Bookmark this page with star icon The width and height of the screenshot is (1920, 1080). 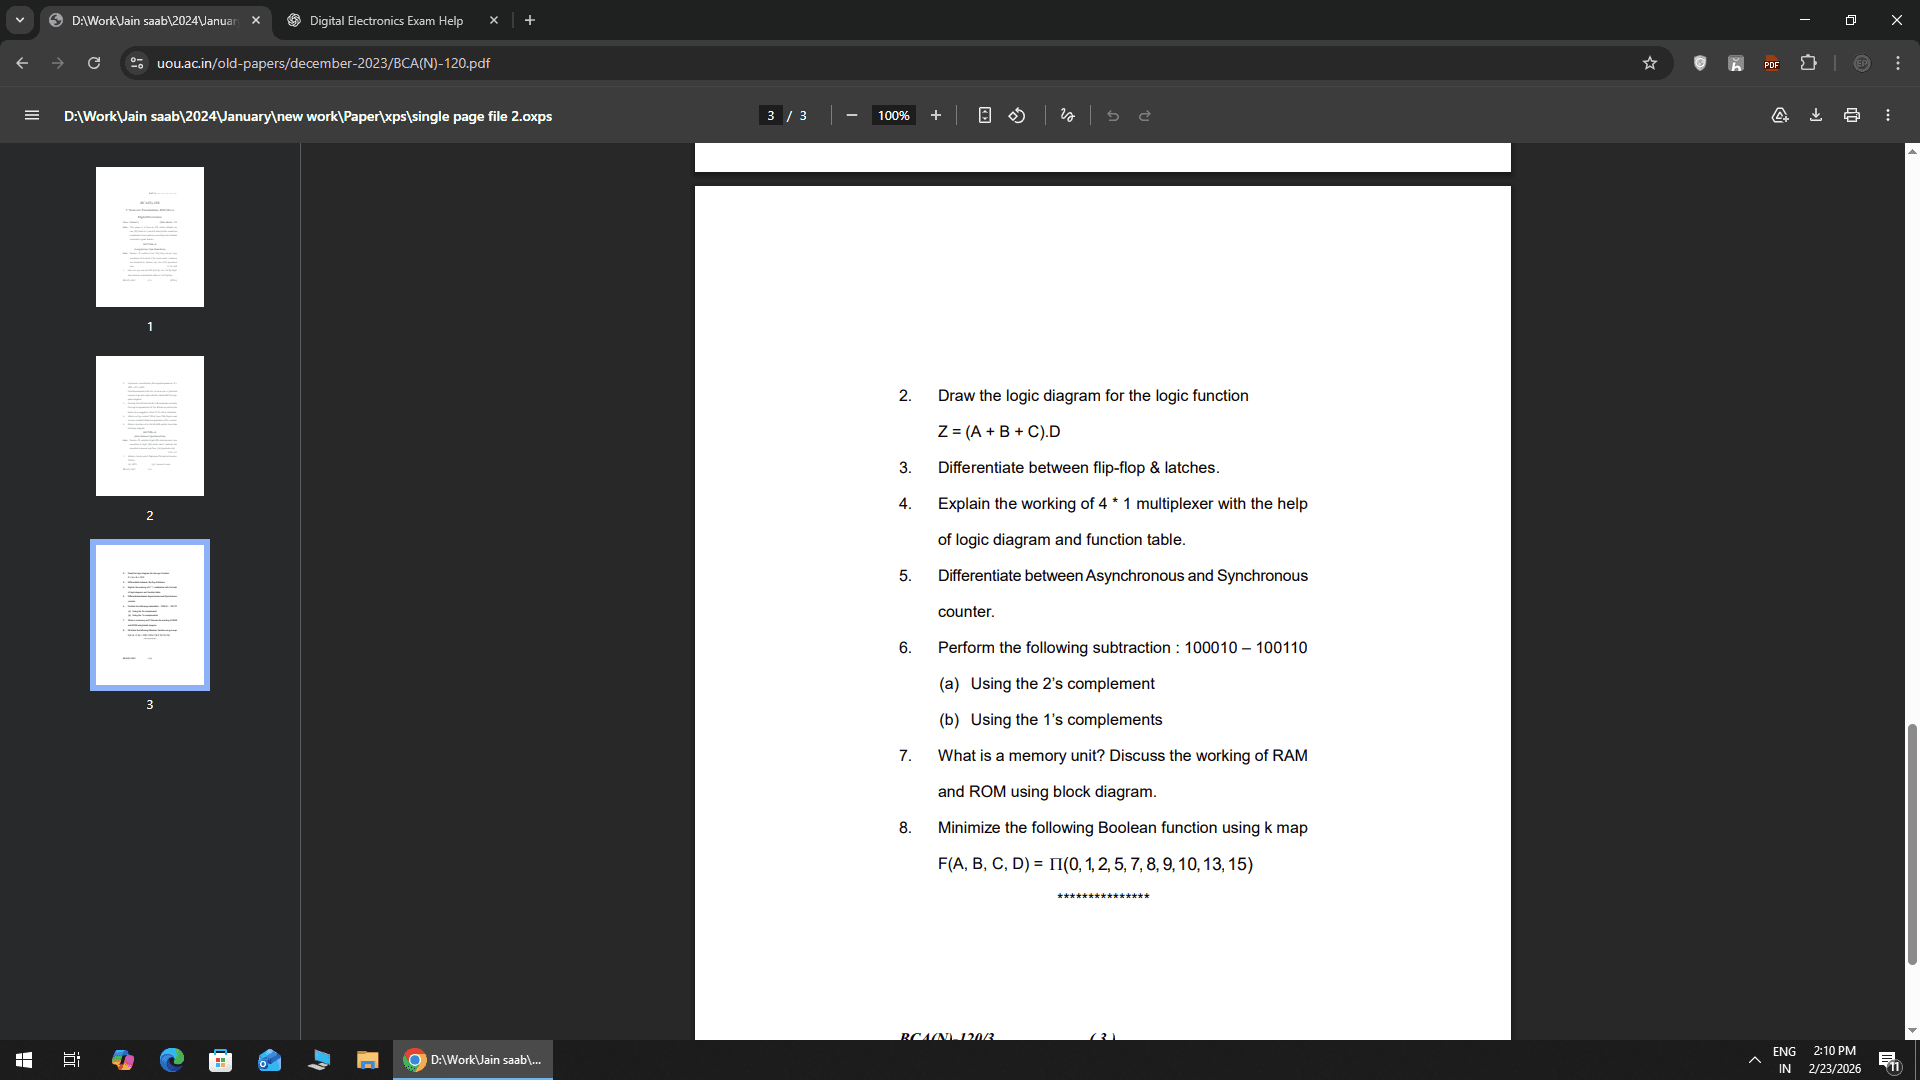pyautogui.click(x=1650, y=63)
